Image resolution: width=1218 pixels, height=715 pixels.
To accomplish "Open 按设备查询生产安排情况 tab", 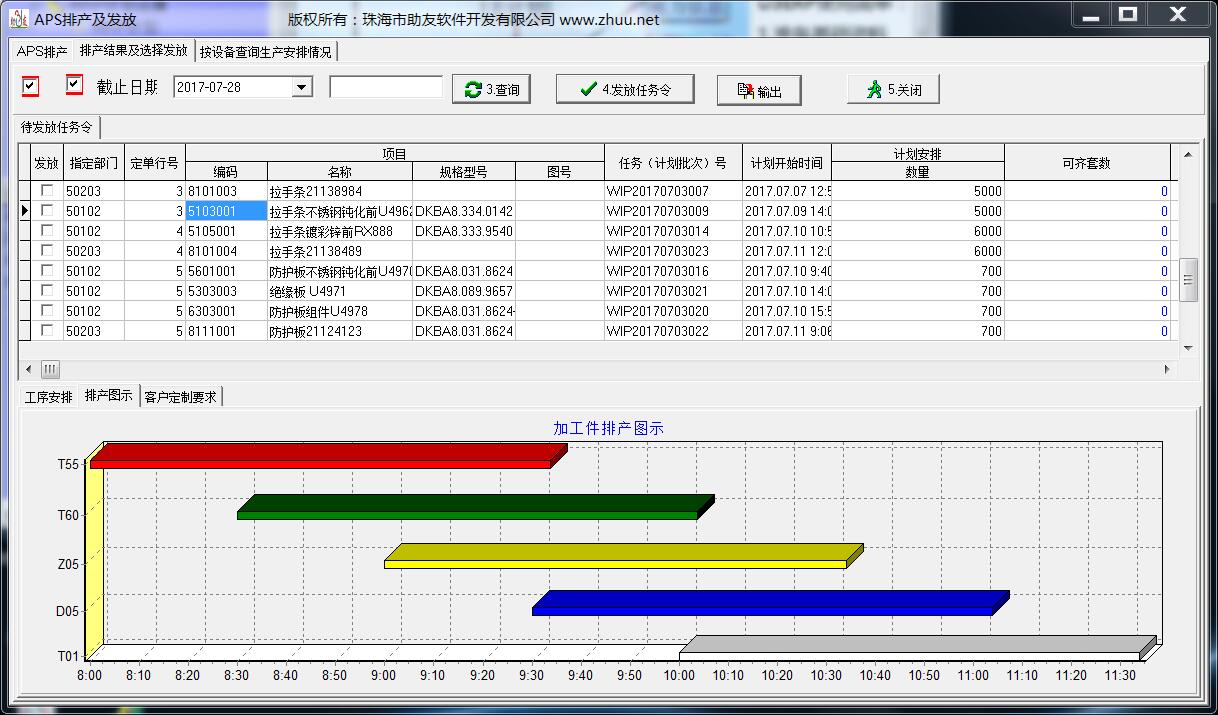I will click(x=265, y=52).
